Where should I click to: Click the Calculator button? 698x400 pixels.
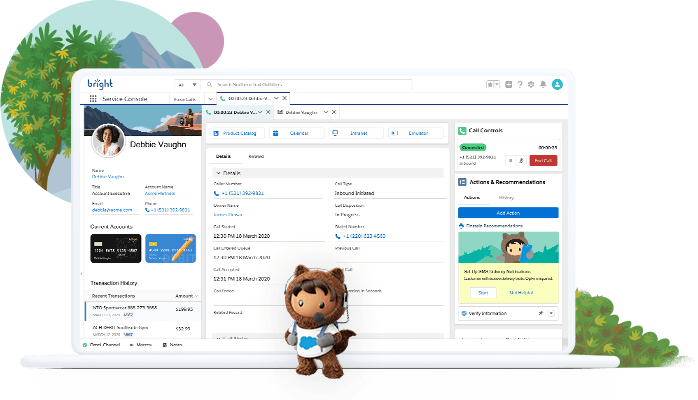click(x=416, y=133)
